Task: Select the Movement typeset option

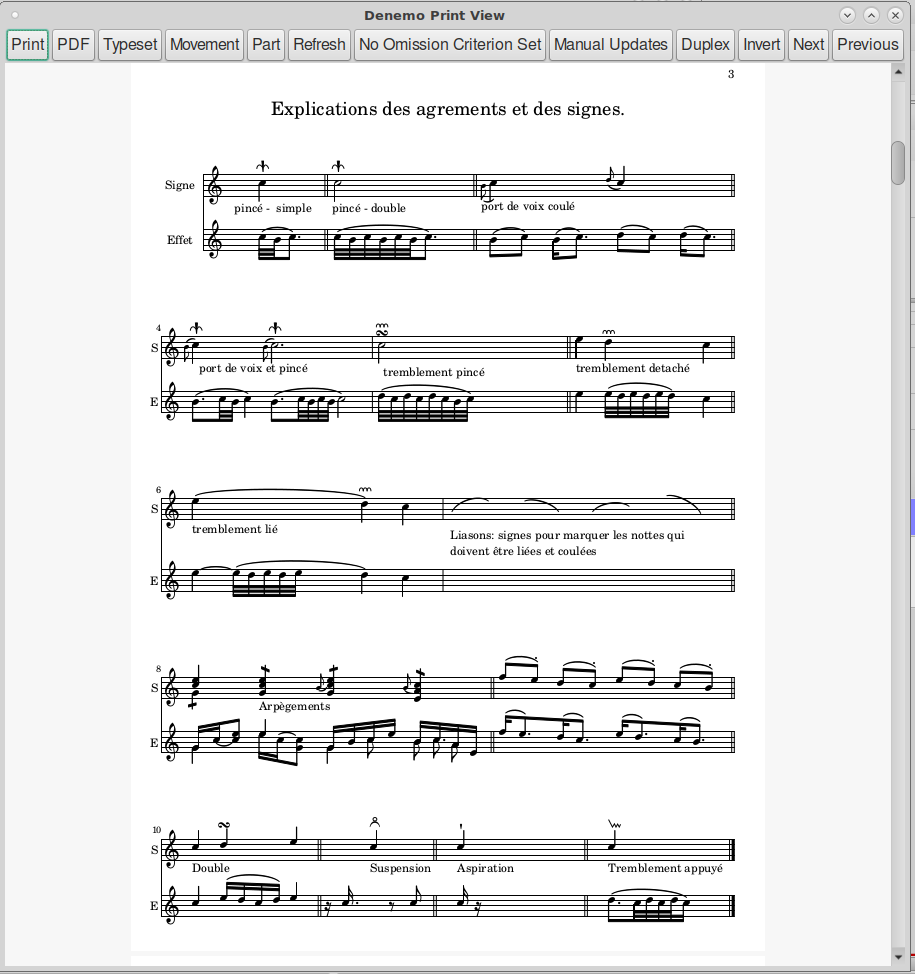Action: [130, 45]
